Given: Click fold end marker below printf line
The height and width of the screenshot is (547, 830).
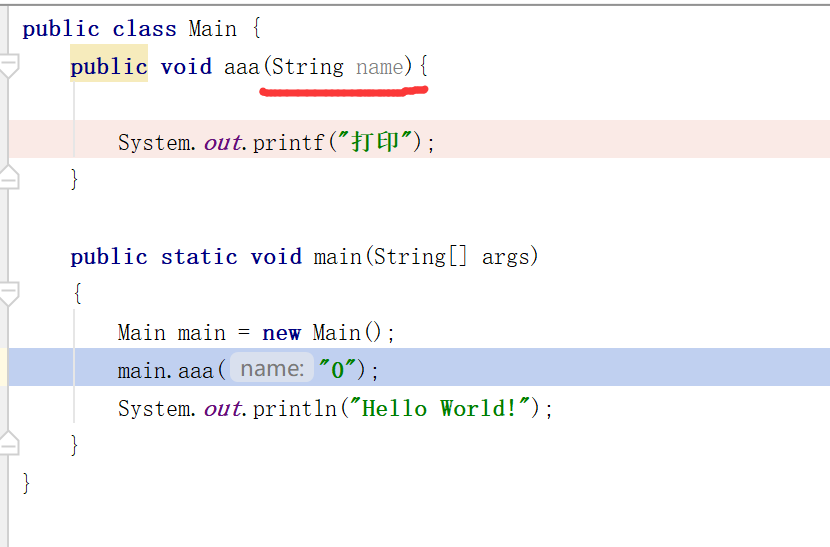Looking at the screenshot, I should coord(8,177).
